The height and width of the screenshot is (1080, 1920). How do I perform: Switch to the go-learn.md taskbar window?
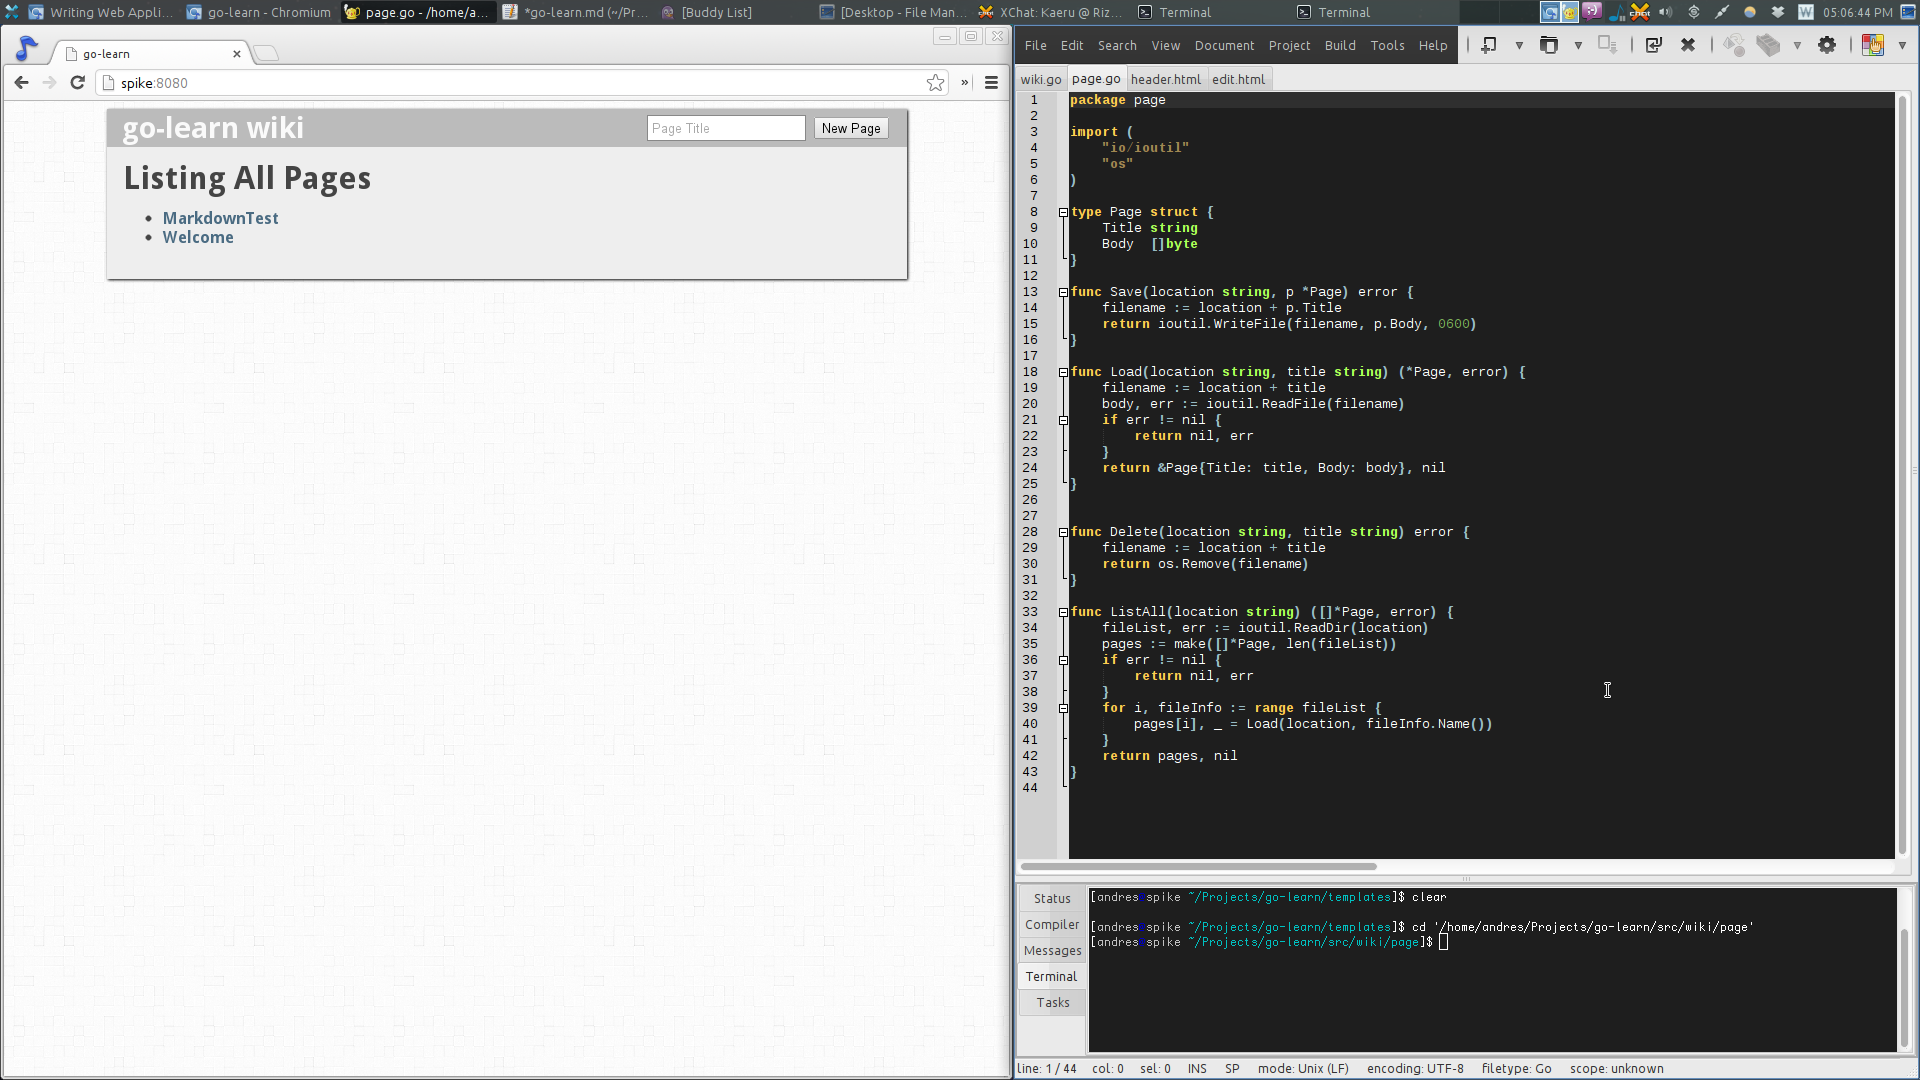[575, 12]
